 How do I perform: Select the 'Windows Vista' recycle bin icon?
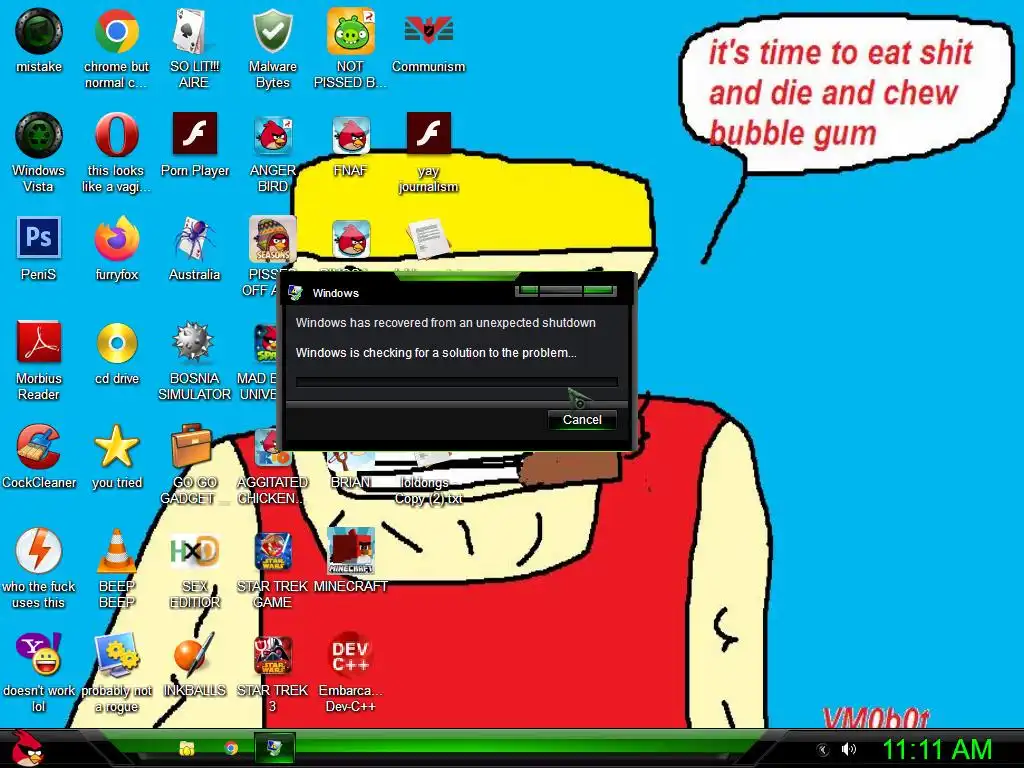39,135
